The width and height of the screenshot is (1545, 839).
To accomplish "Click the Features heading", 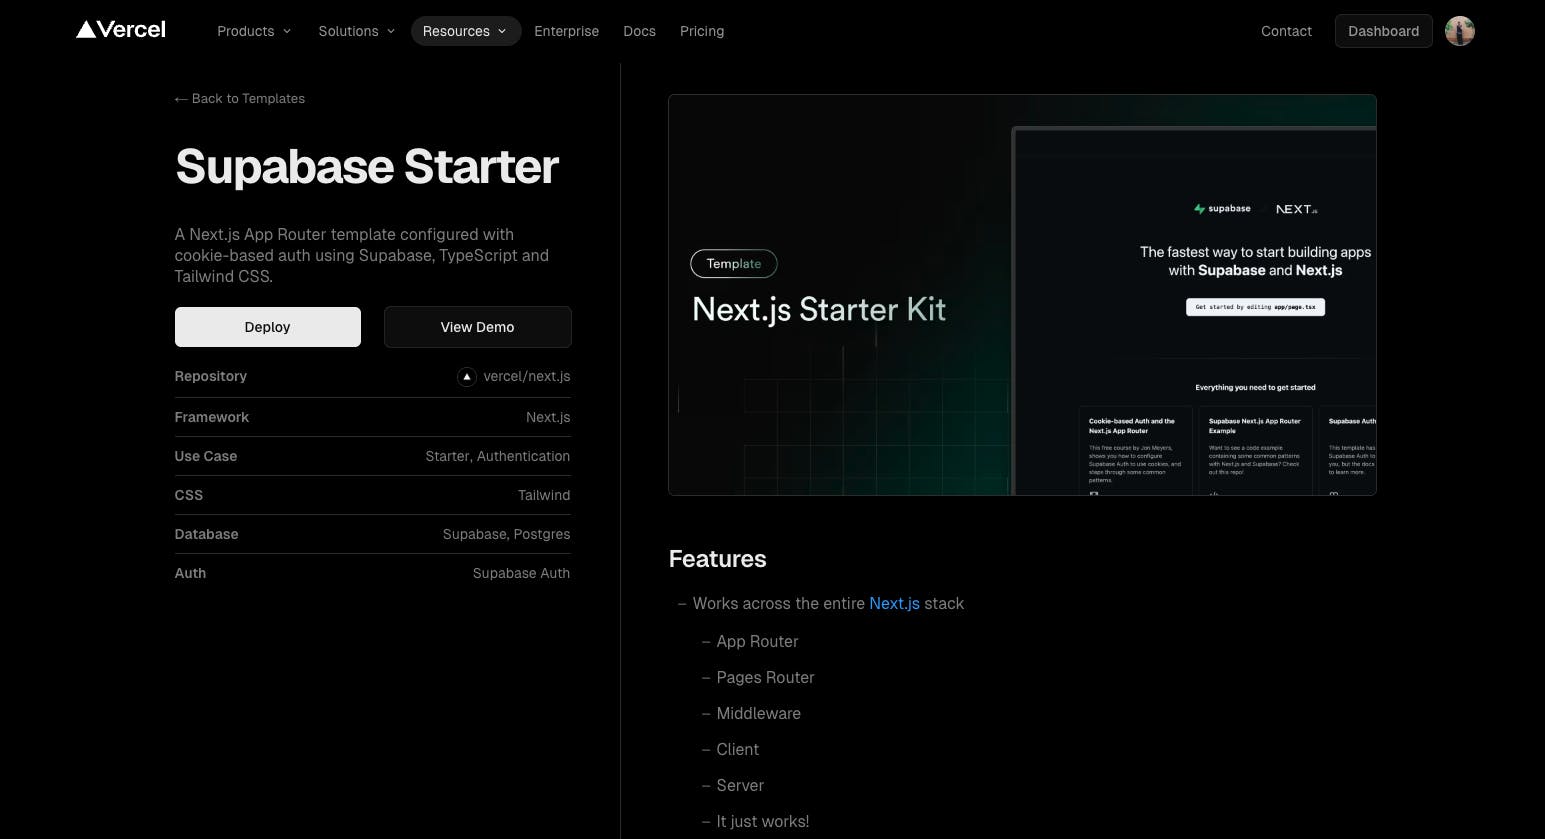I will click(717, 559).
